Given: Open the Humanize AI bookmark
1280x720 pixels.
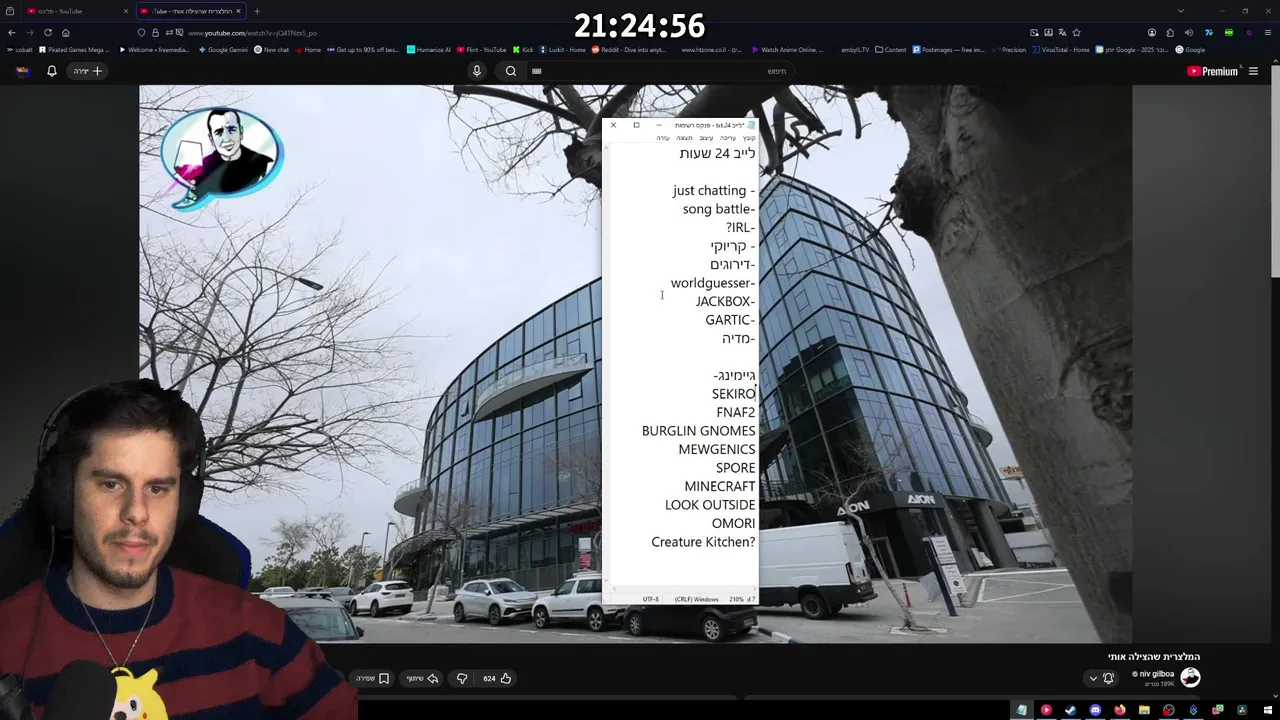Looking at the screenshot, I should click(x=429, y=49).
